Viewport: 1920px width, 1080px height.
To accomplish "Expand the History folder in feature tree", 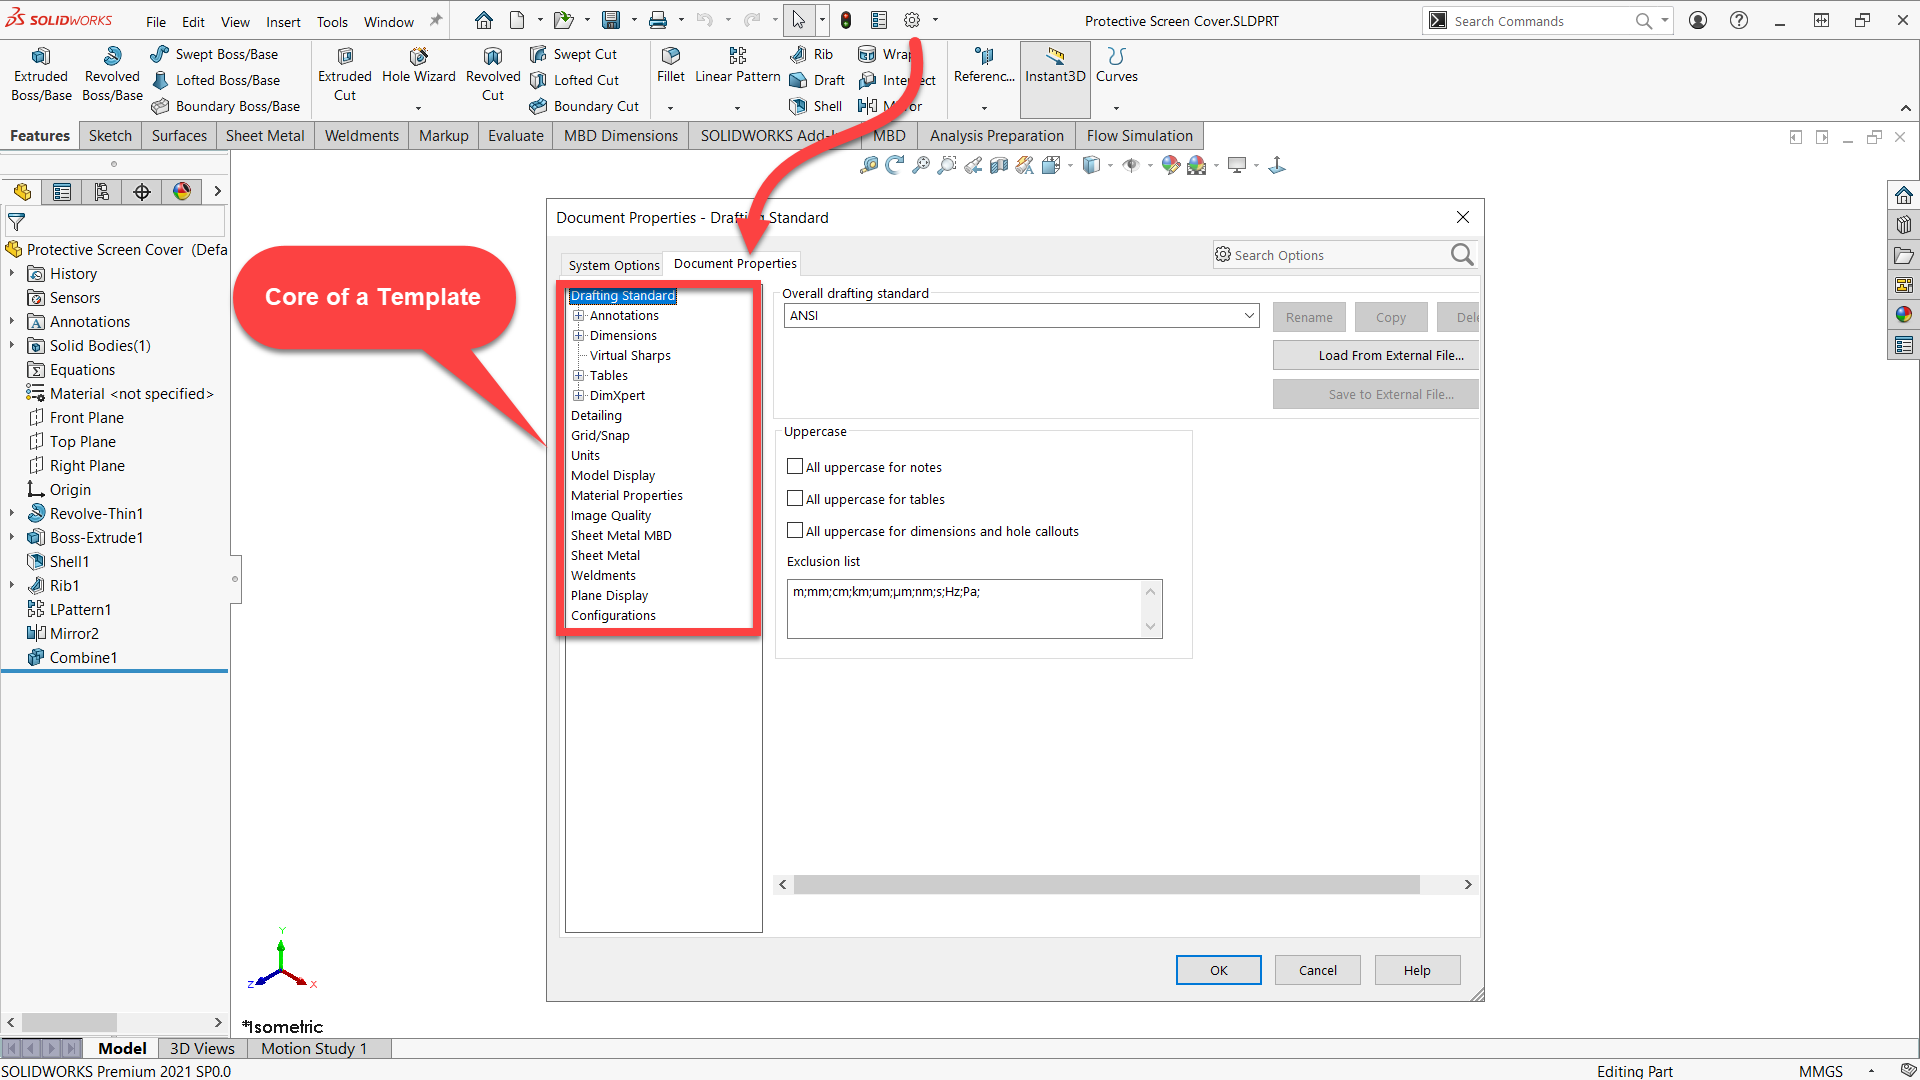I will coord(12,273).
